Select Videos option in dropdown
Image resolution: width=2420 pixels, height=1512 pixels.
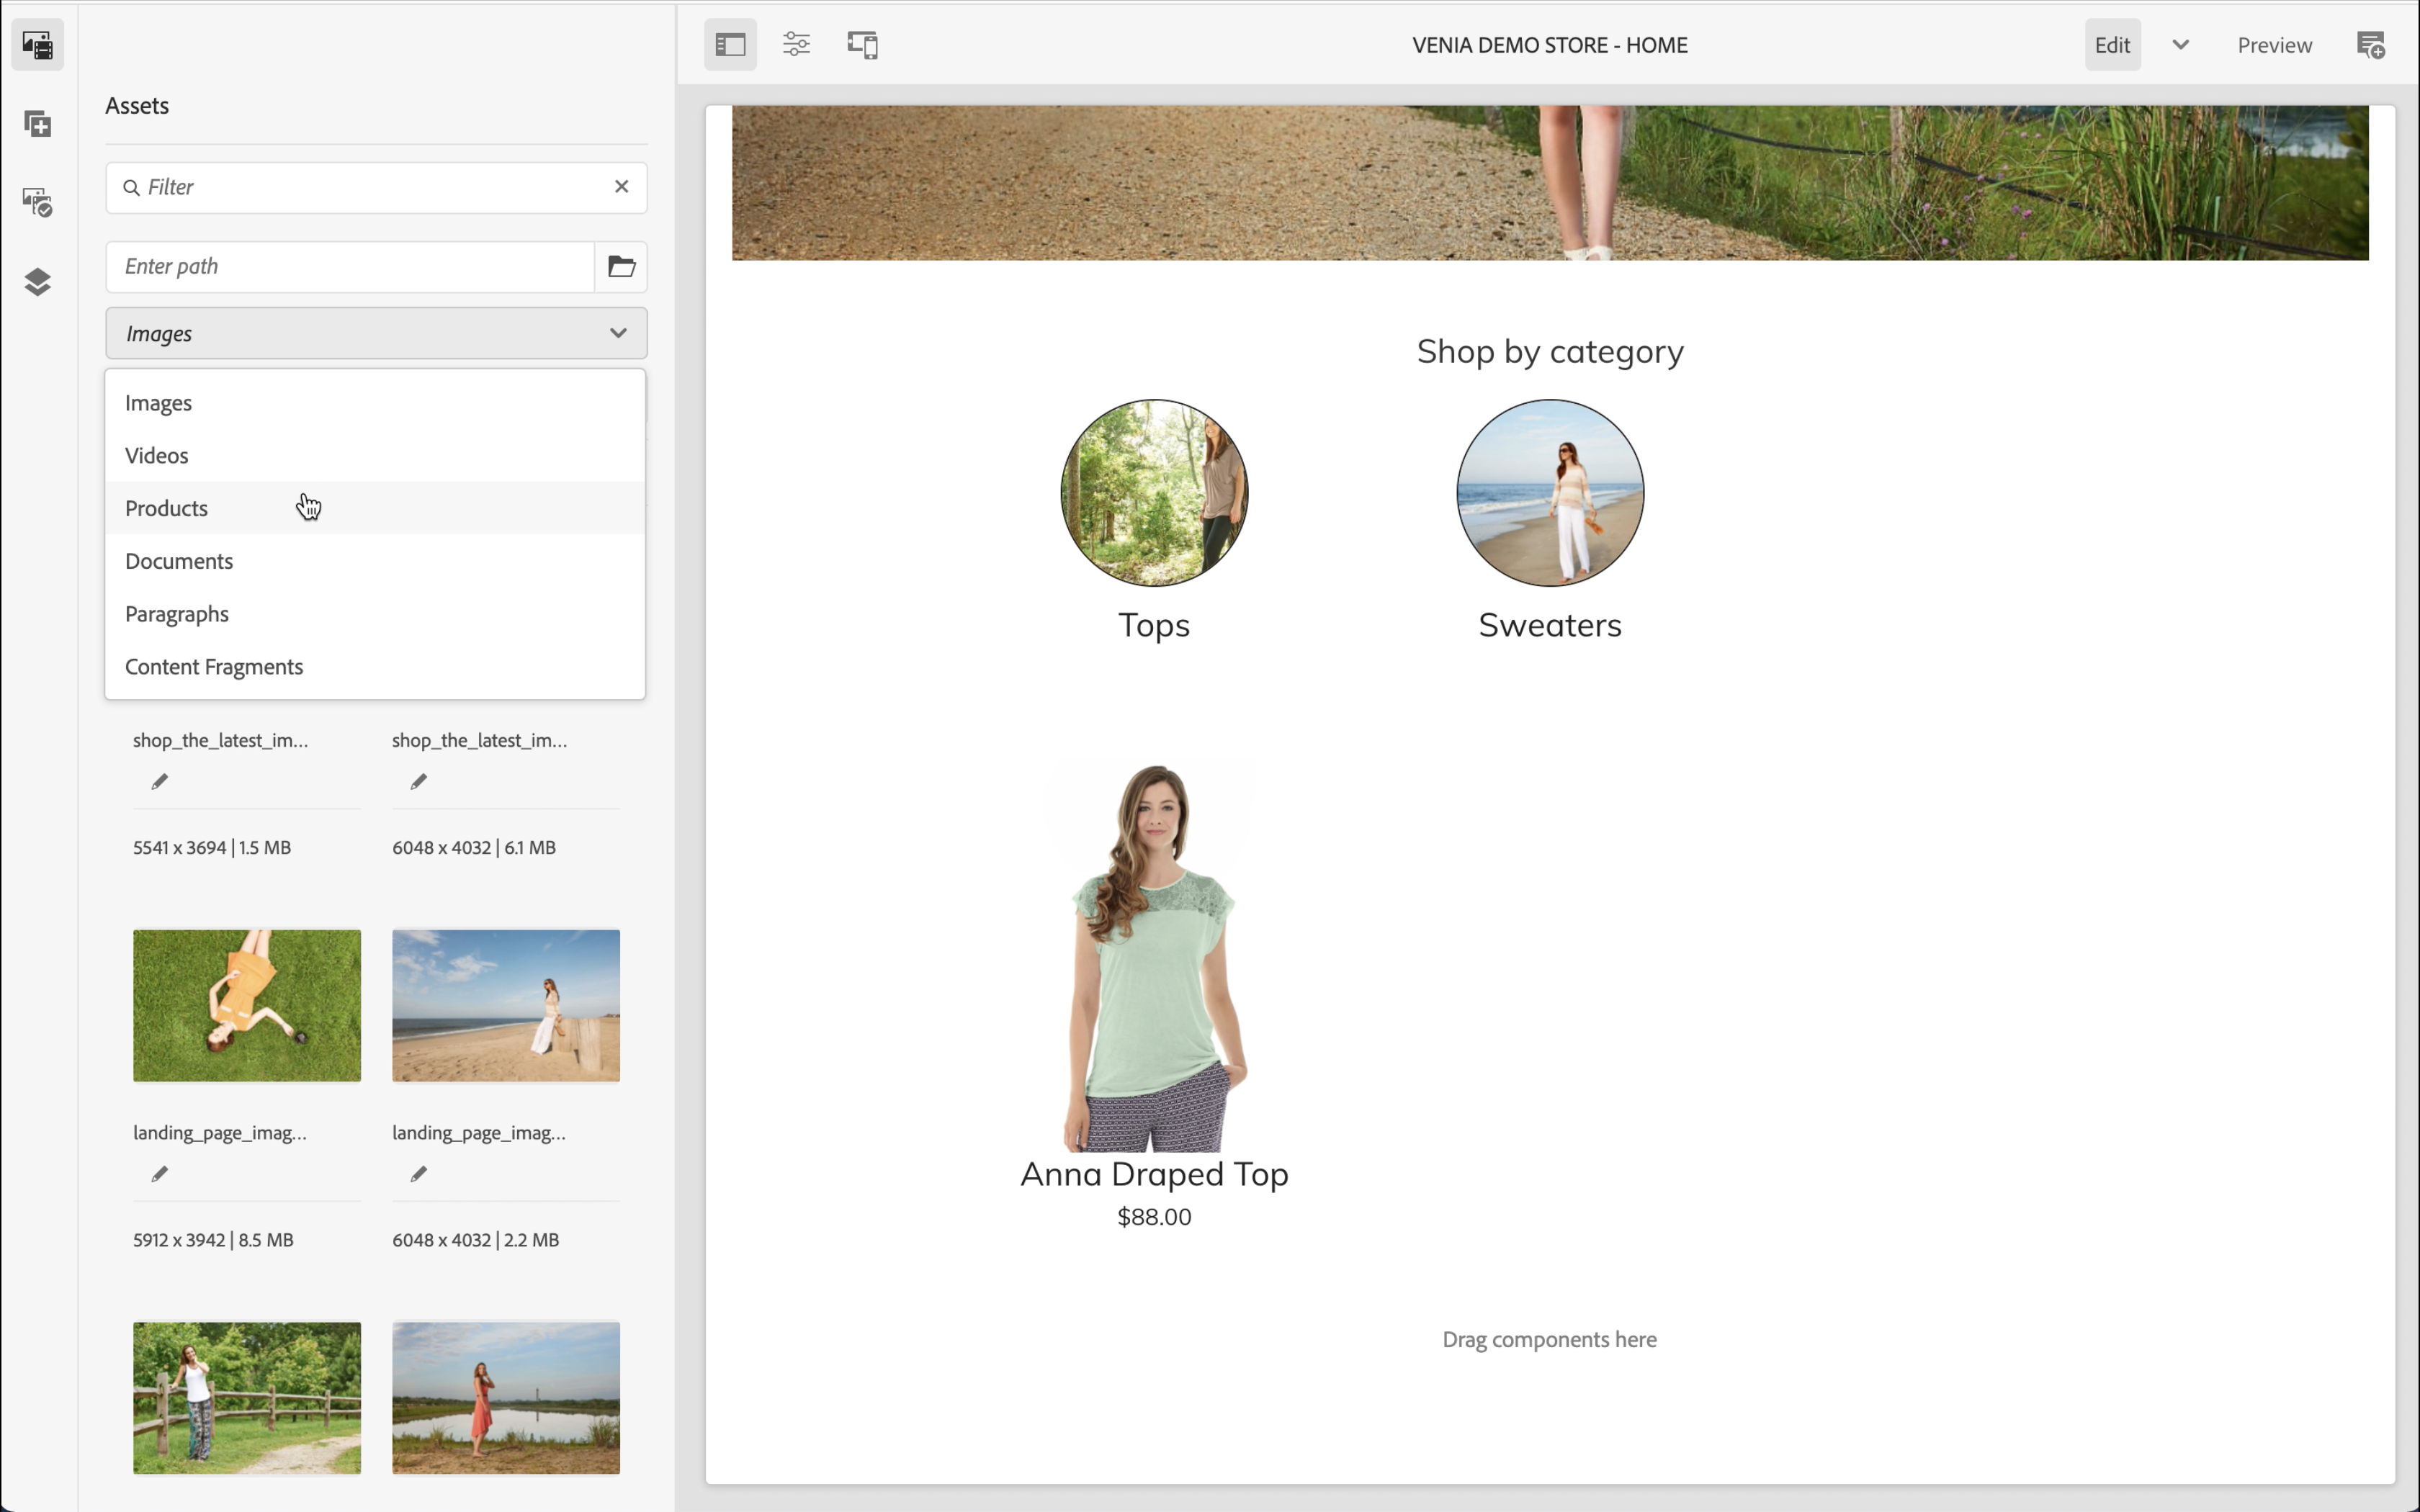[x=157, y=456]
